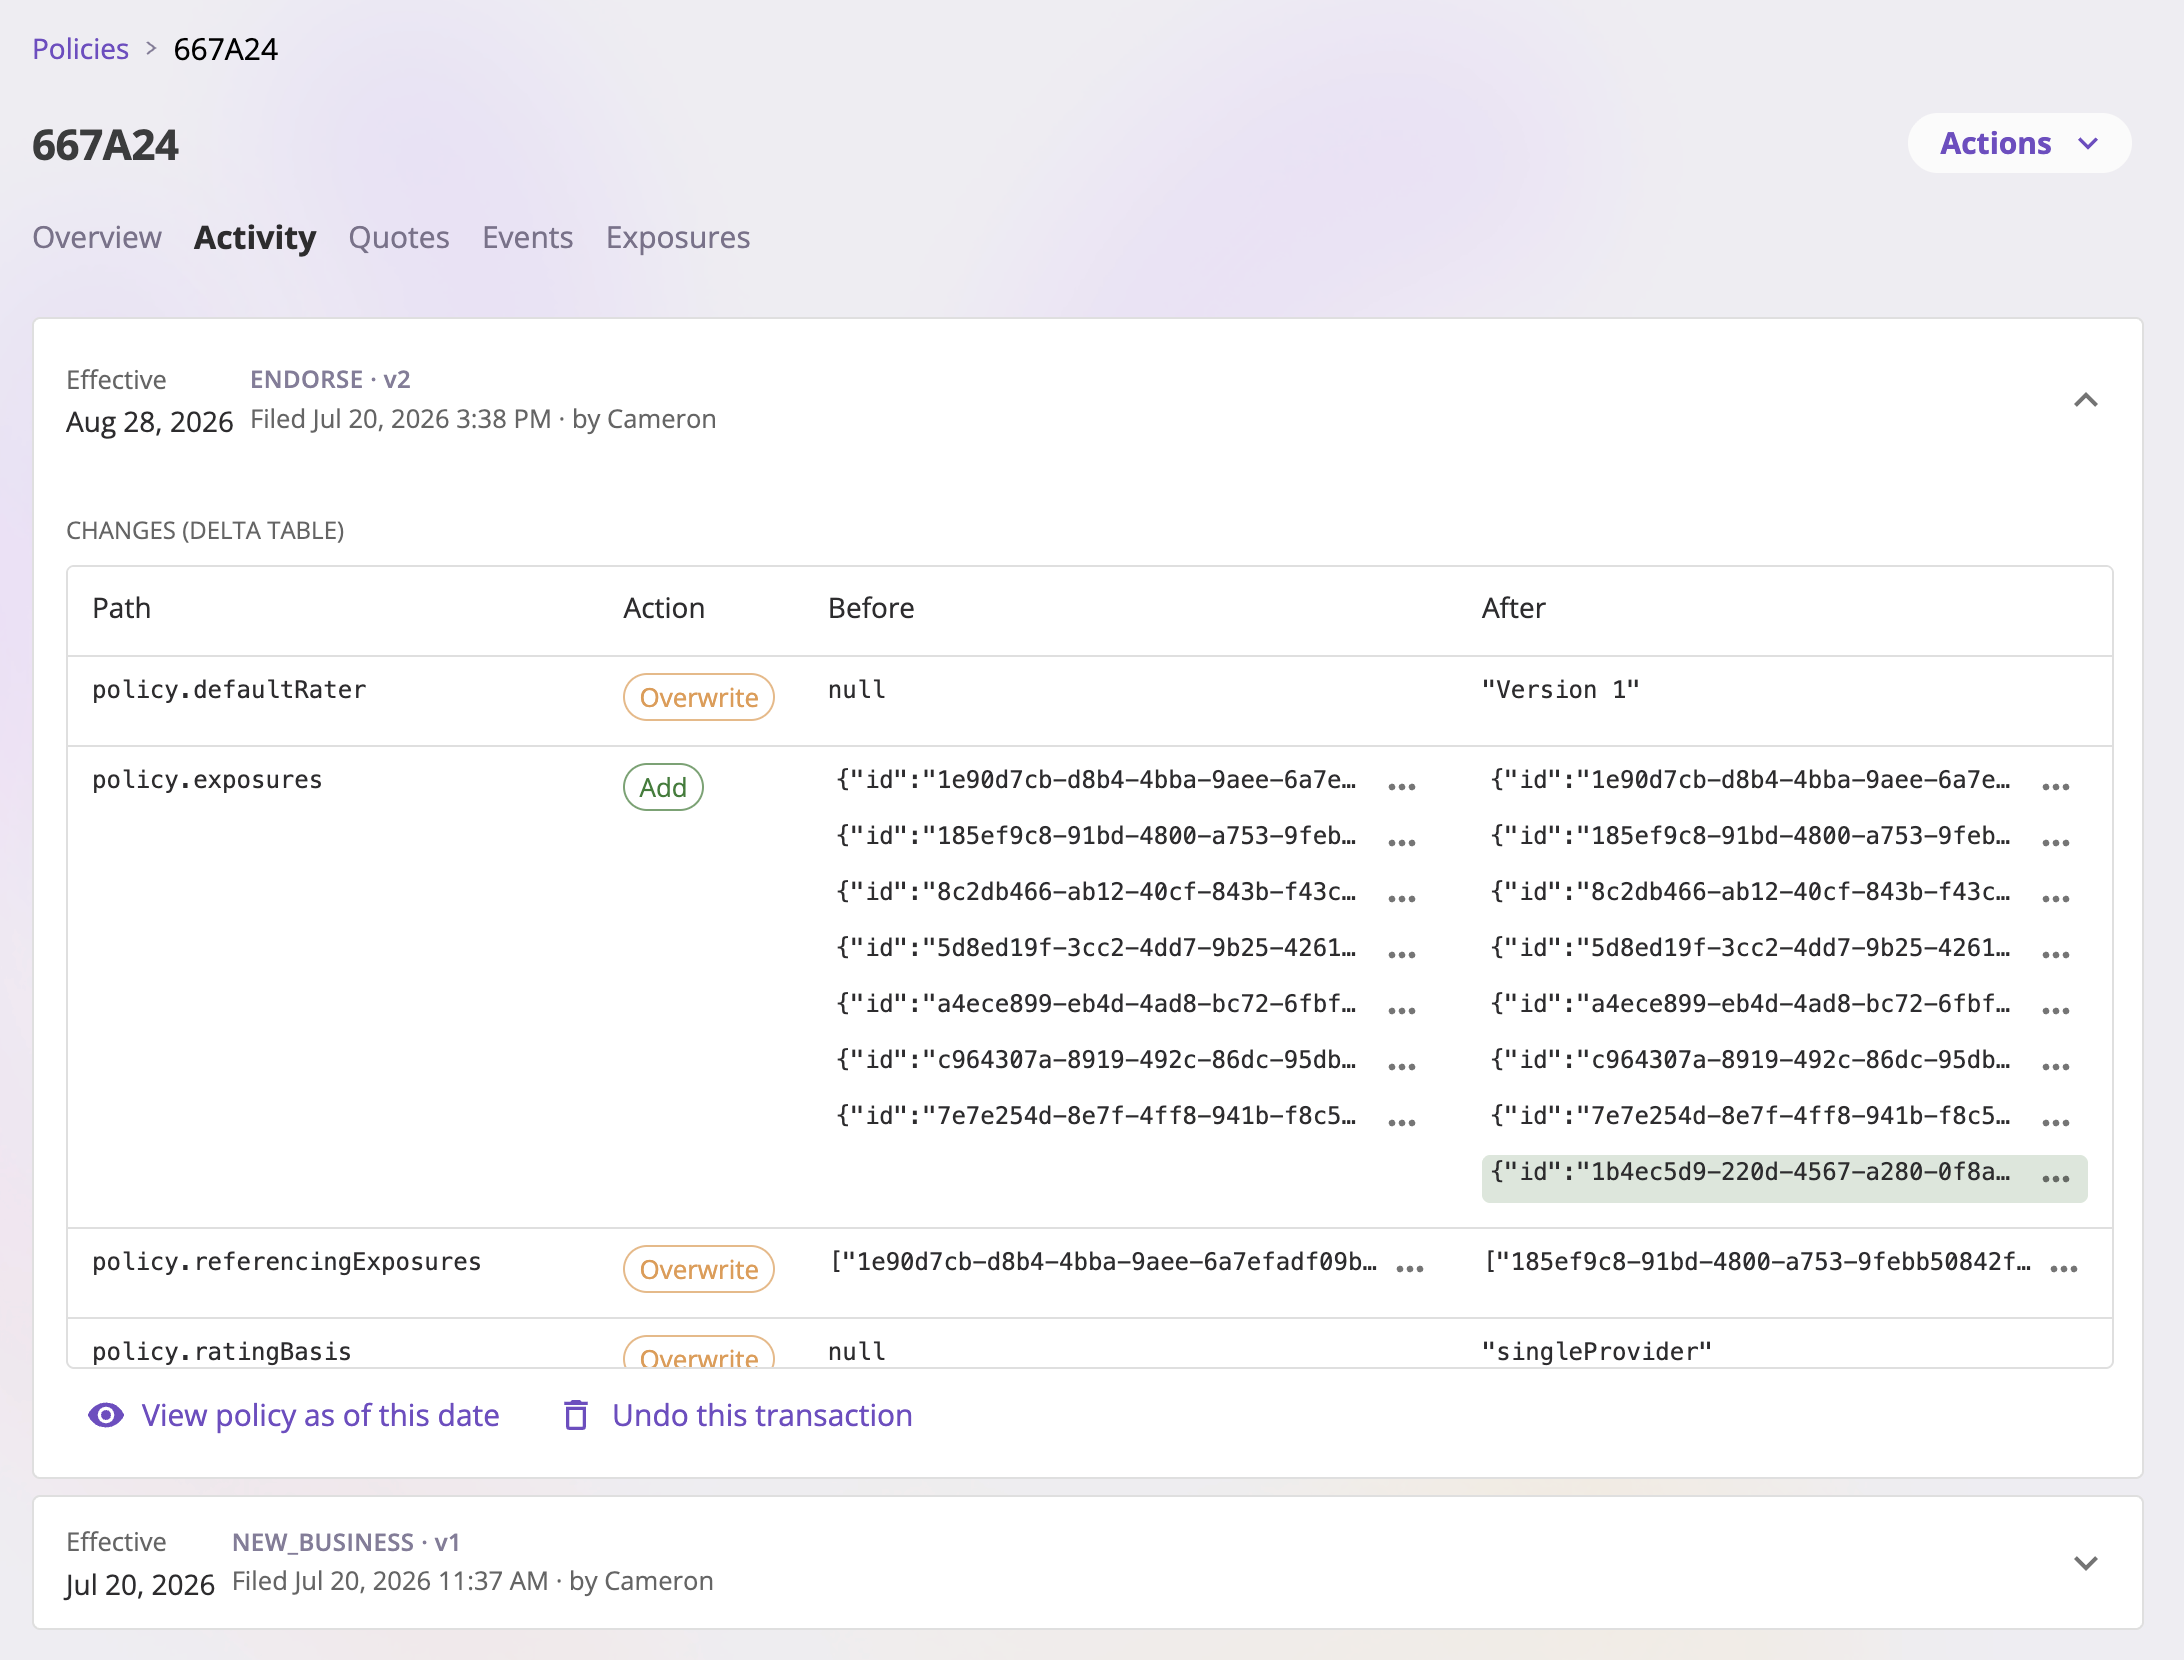Click Undo this transaction link
The image size is (2184, 1660).
pyautogui.click(x=762, y=1415)
